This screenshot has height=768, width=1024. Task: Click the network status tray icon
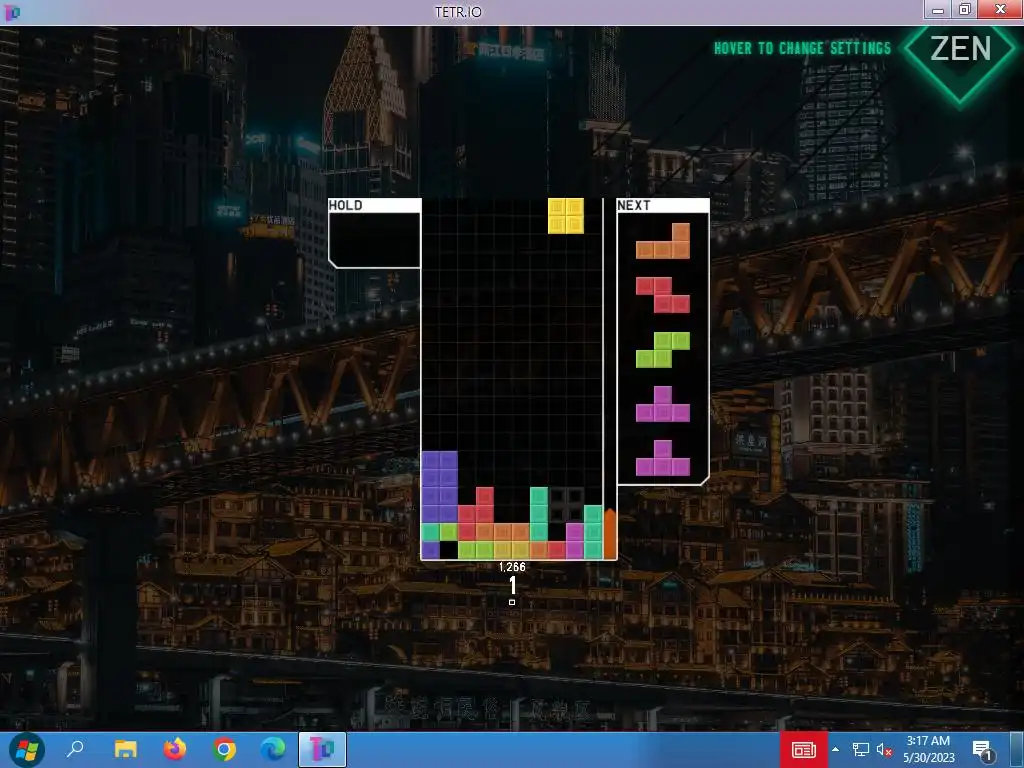click(x=861, y=750)
